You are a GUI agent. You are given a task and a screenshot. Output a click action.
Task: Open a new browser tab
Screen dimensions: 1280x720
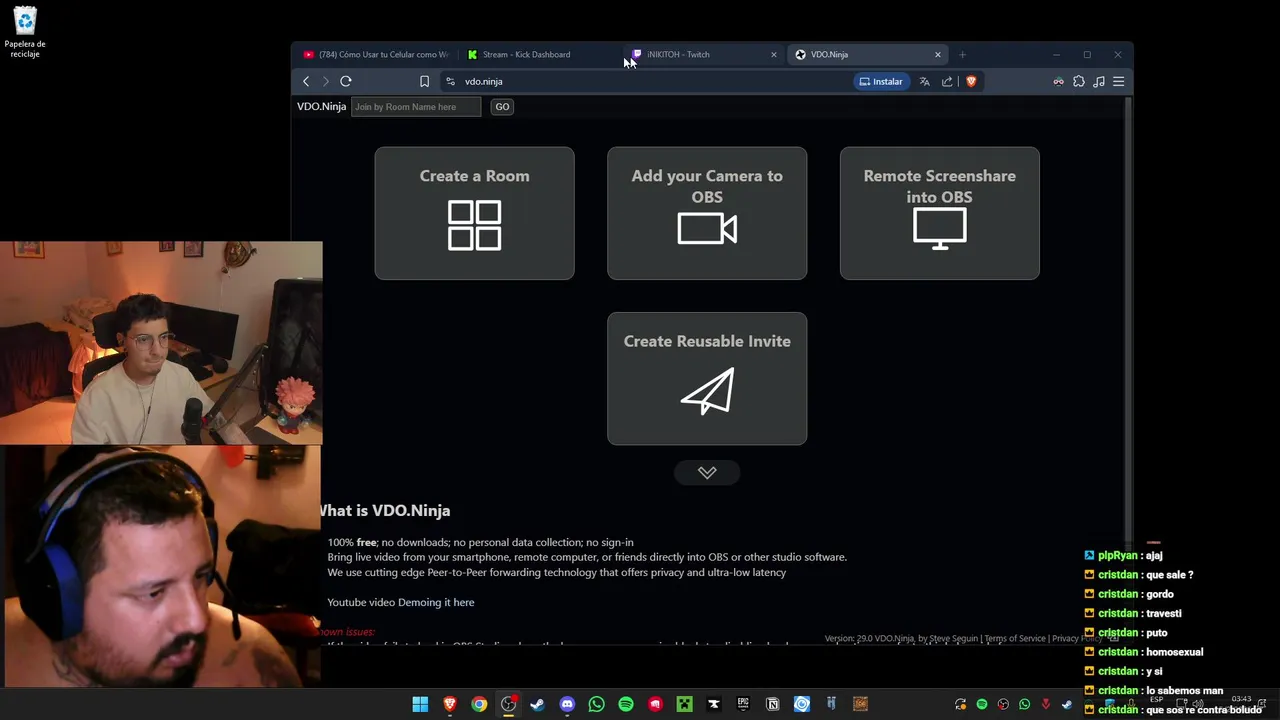coord(962,54)
